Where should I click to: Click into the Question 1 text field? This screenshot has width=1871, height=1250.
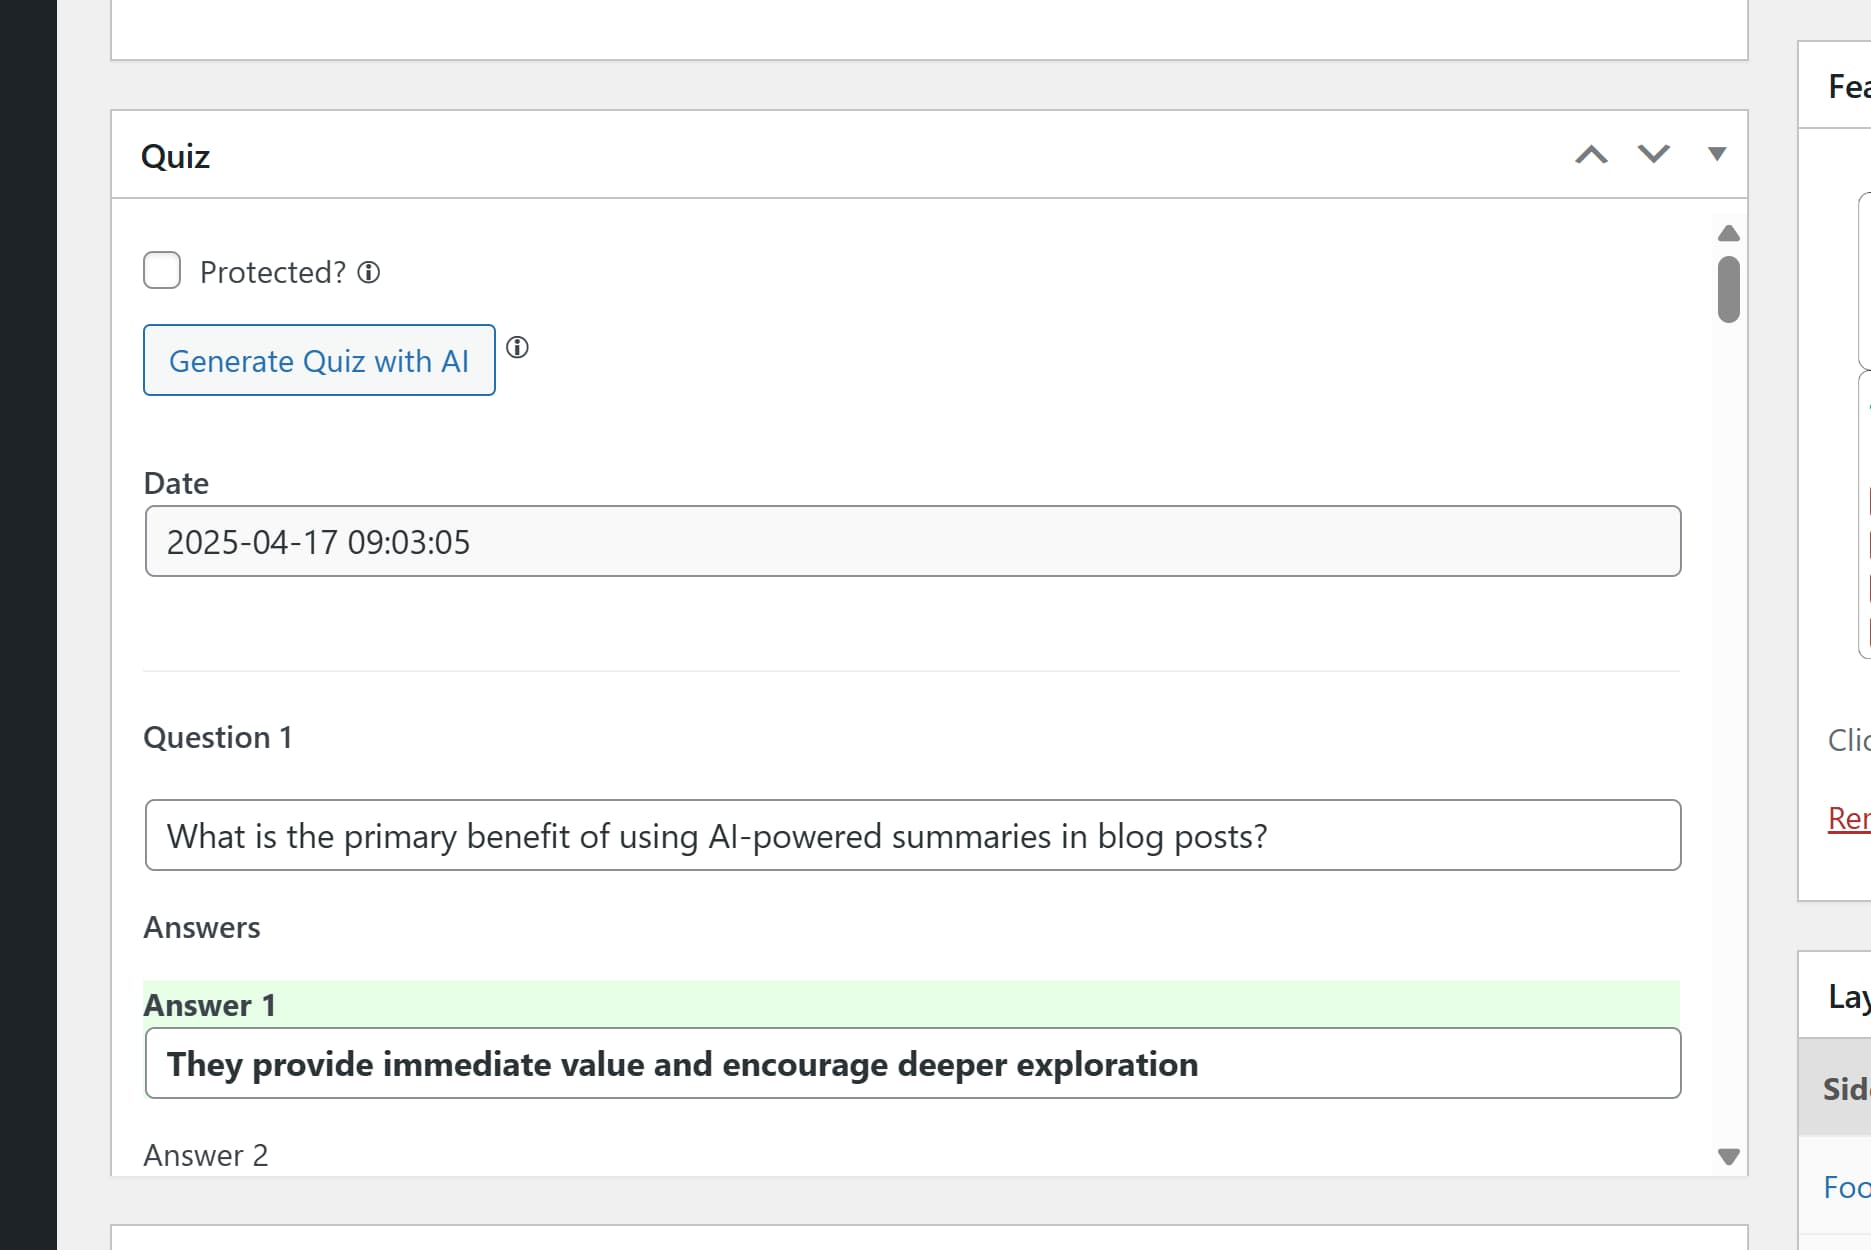(913, 835)
